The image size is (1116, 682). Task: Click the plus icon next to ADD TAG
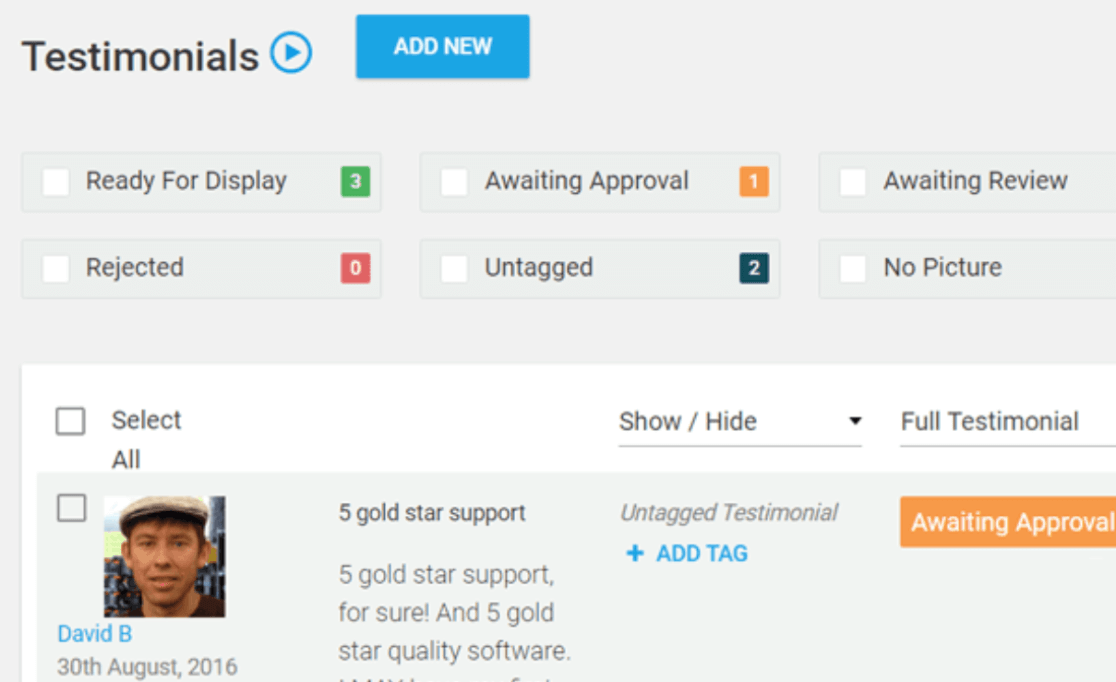click(634, 554)
